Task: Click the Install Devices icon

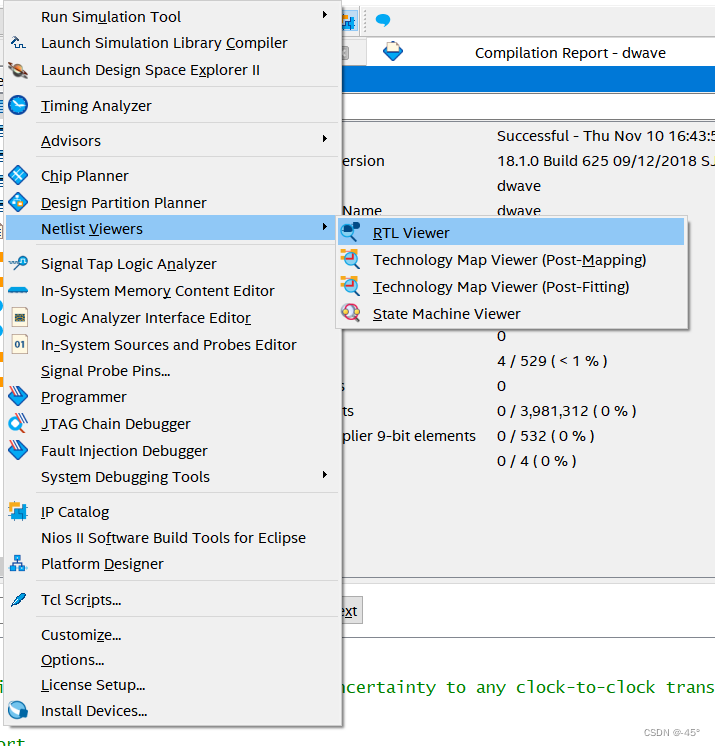Action: tap(18, 710)
